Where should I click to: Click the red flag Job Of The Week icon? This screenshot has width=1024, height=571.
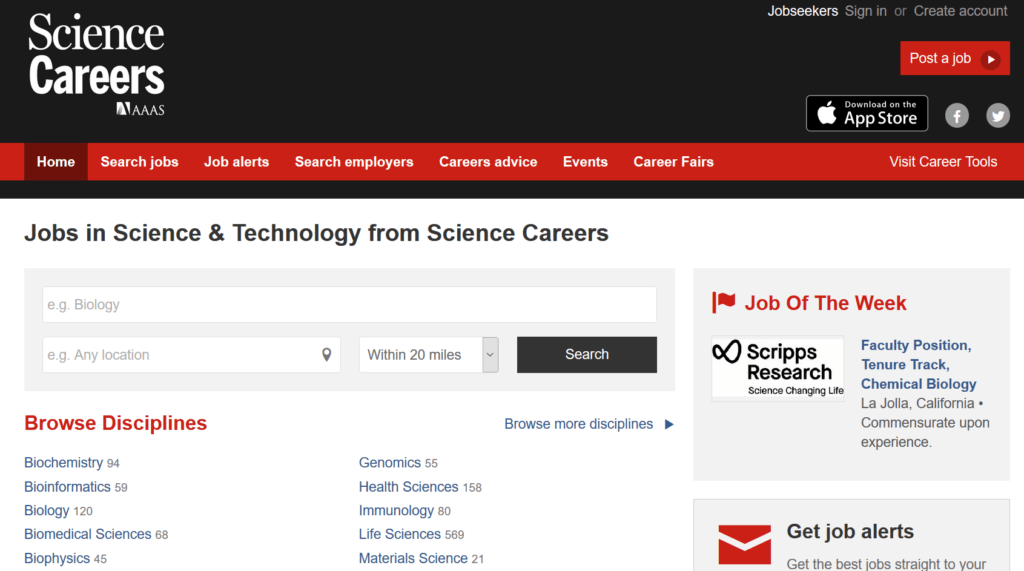coord(724,302)
